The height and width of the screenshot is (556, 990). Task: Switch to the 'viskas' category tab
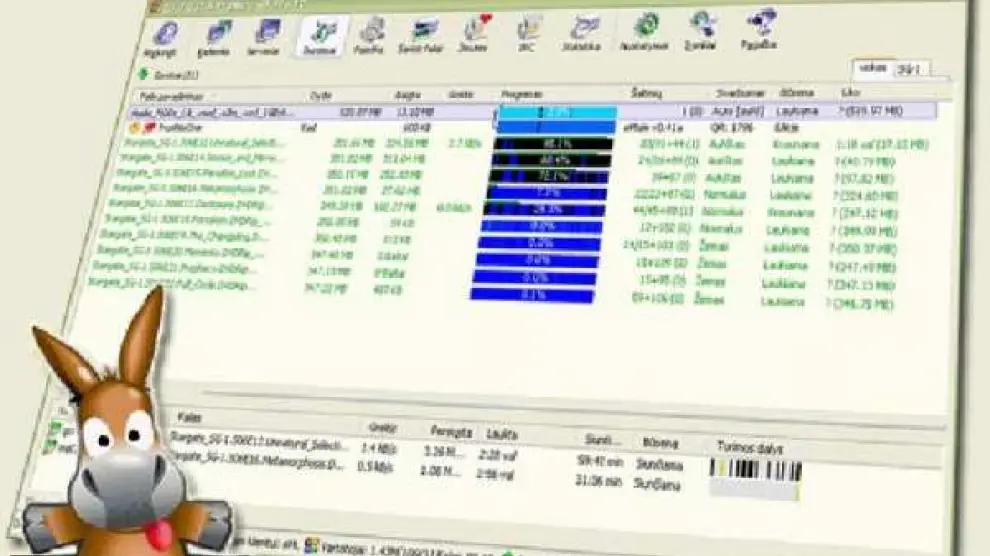(x=869, y=67)
